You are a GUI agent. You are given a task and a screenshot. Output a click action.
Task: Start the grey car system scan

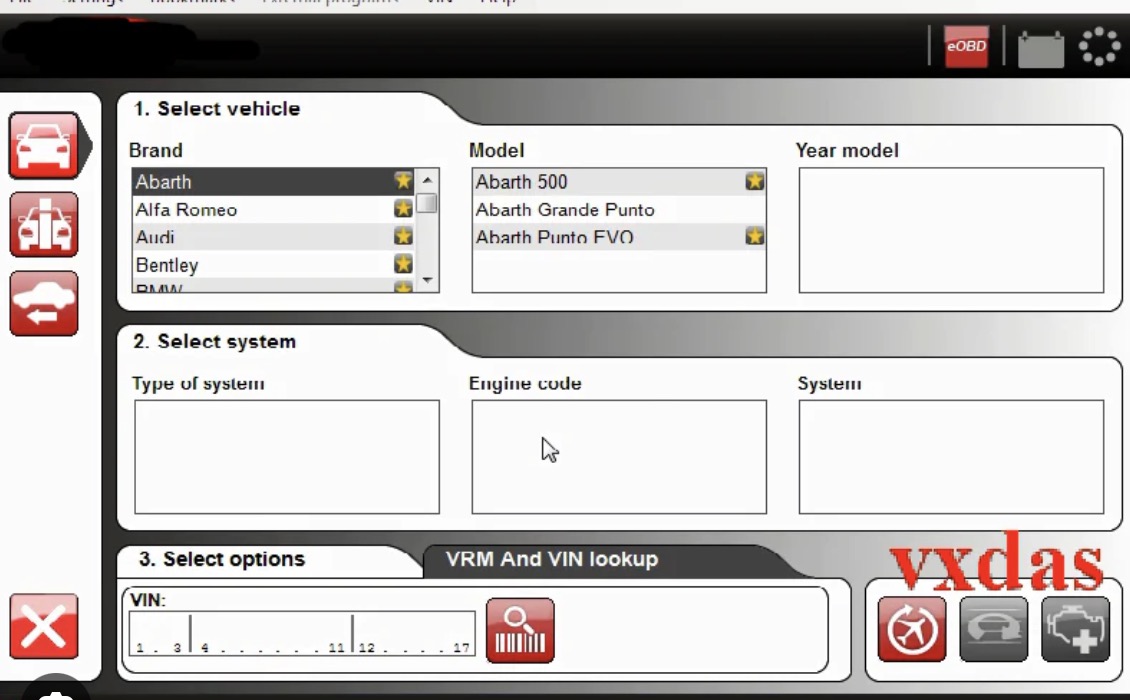(994, 629)
